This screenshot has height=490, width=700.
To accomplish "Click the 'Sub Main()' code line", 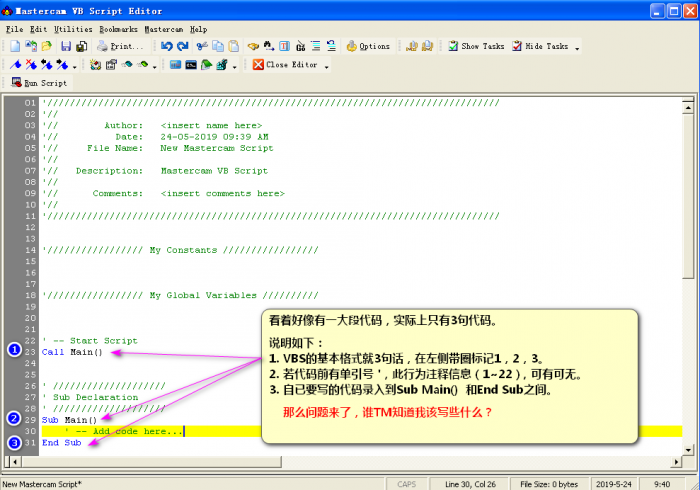I will pyautogui.click(x=69, y=420).
